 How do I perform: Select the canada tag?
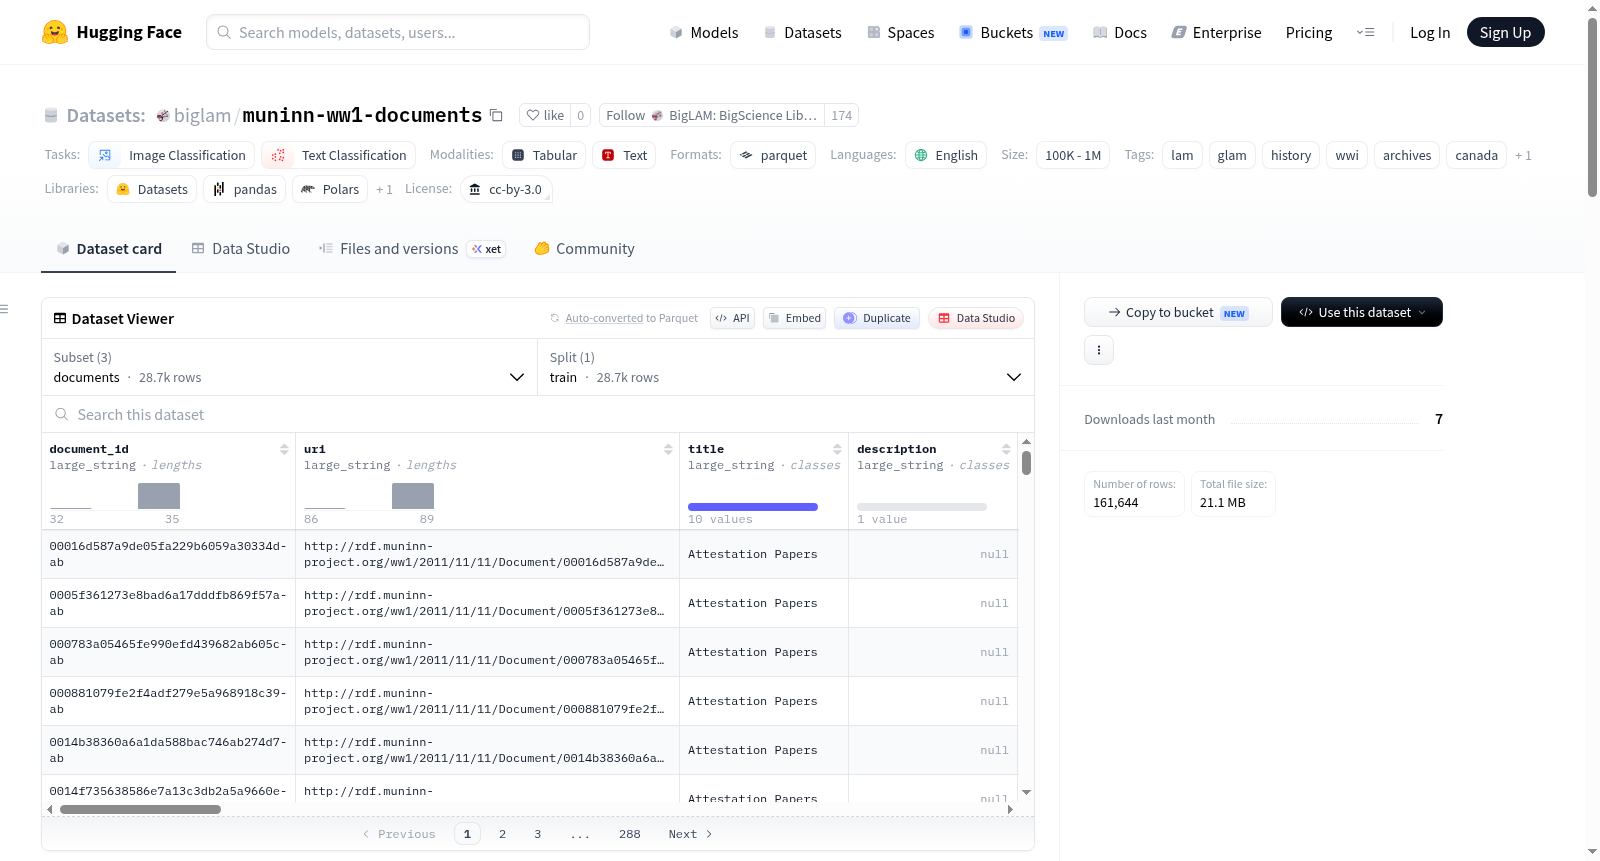[x=1476, y=155]
